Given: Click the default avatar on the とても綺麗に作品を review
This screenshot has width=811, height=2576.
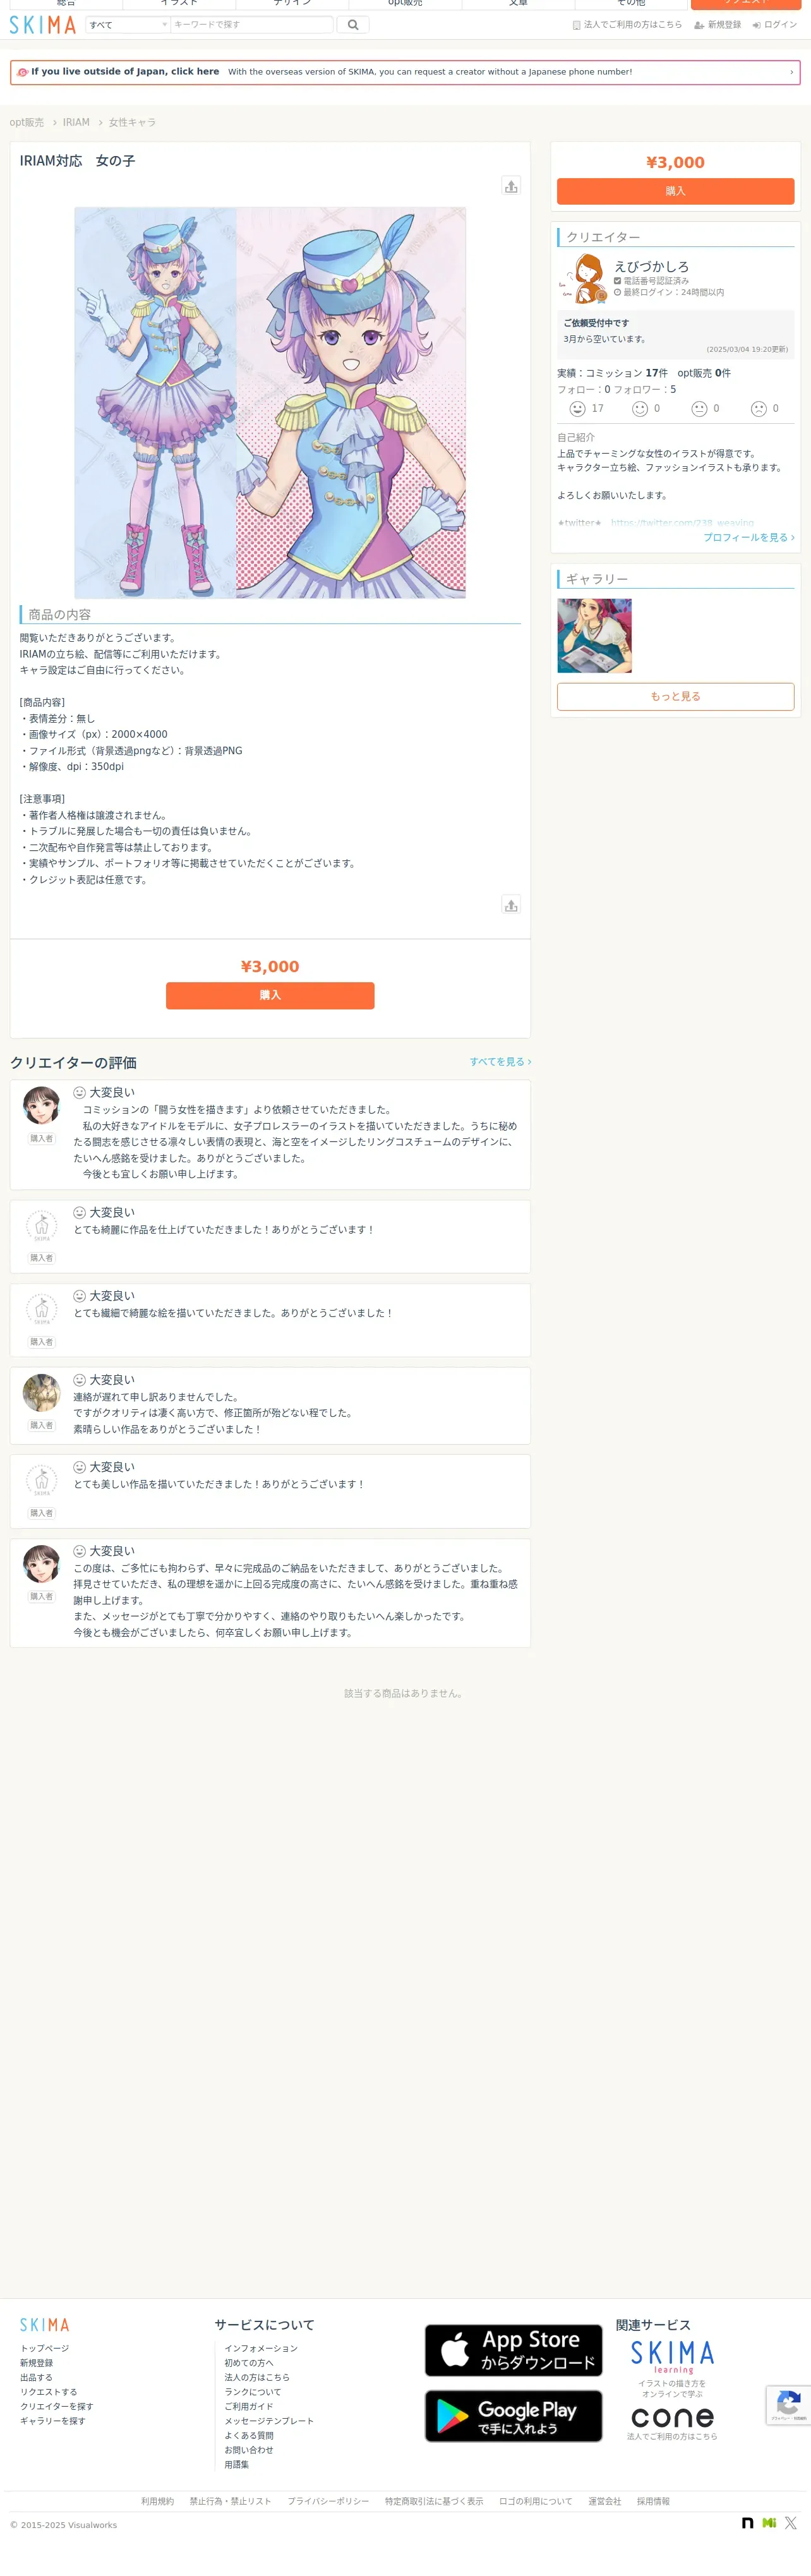Looking at the screenshot, I should (41, 1225).
